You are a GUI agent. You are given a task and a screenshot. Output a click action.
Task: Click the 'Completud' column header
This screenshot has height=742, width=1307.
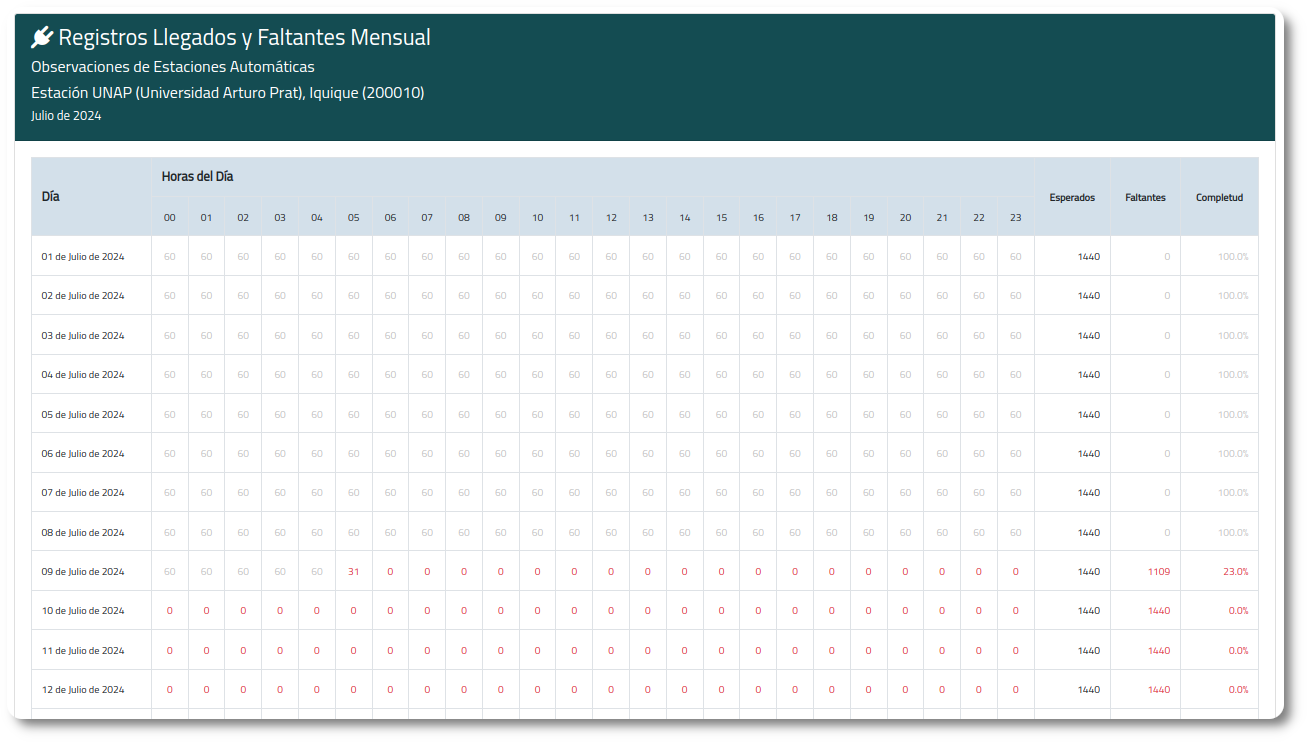[1219, 198]
